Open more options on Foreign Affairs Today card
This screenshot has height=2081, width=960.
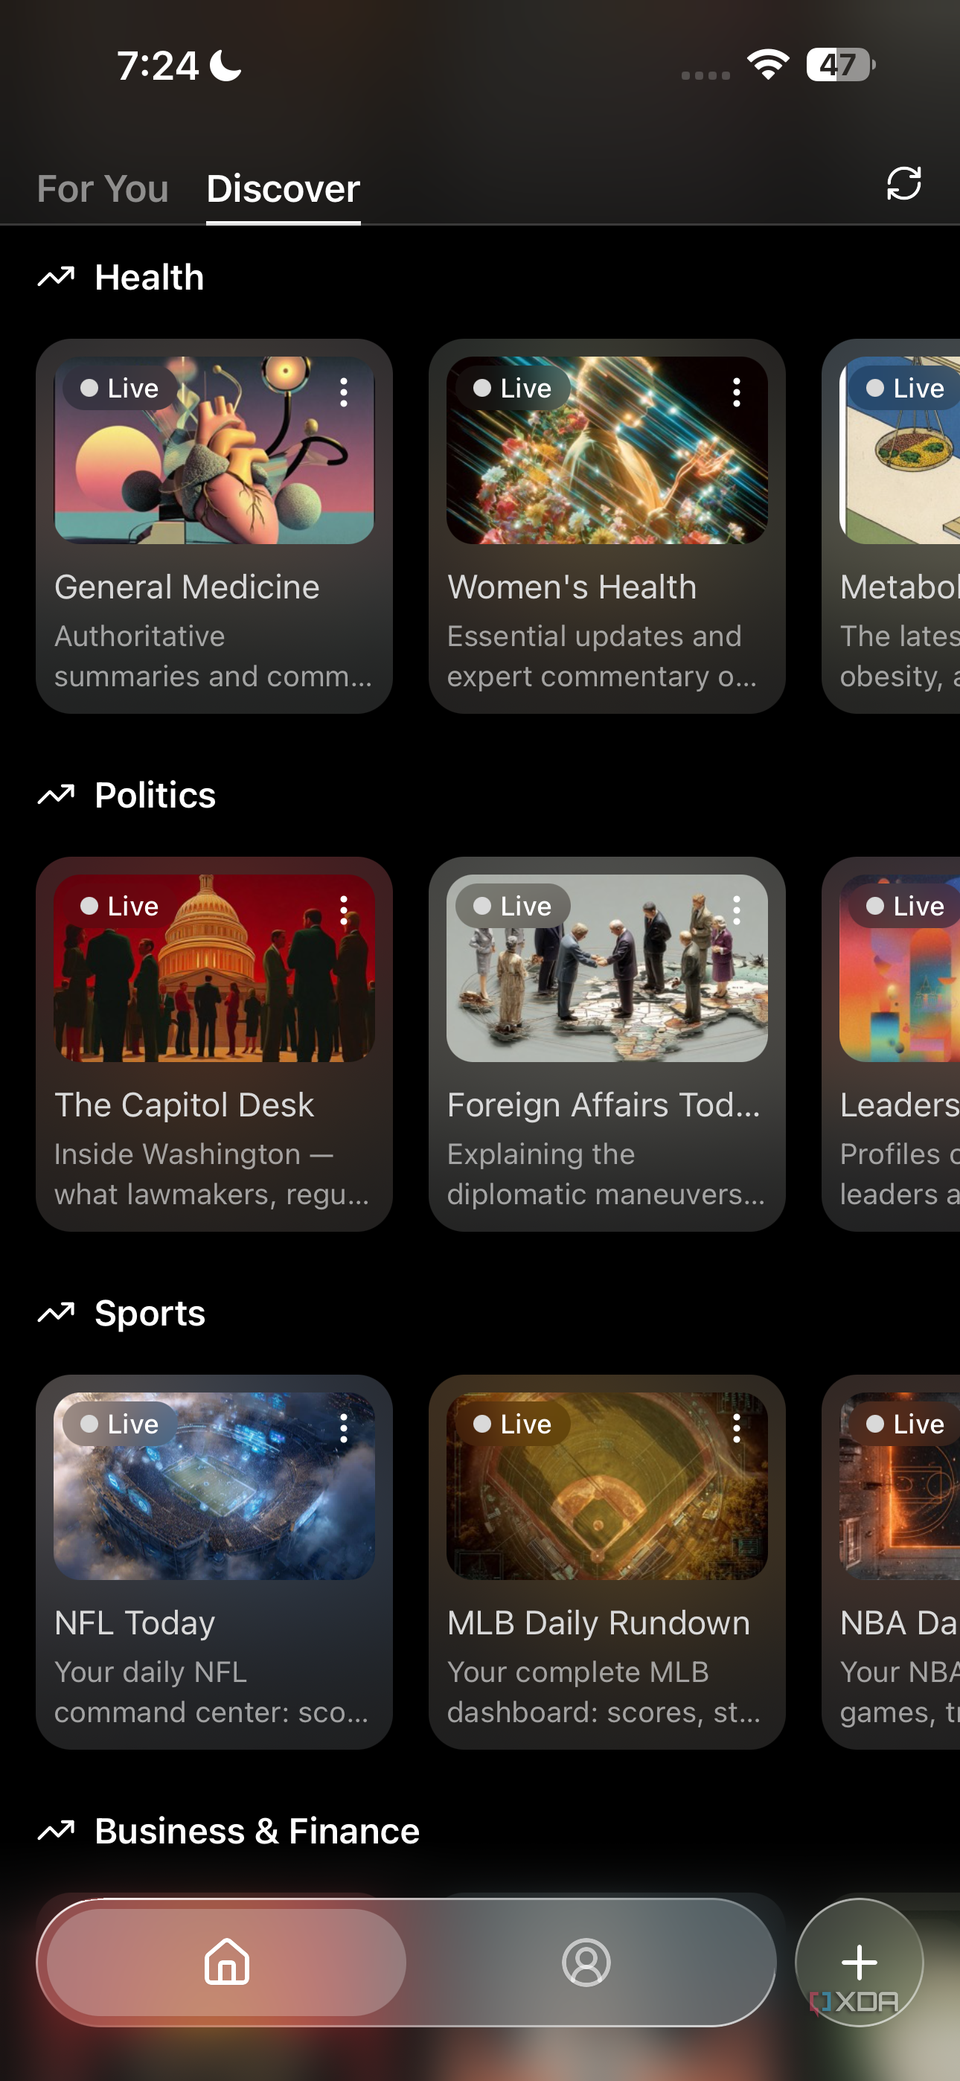pos(737,910)
